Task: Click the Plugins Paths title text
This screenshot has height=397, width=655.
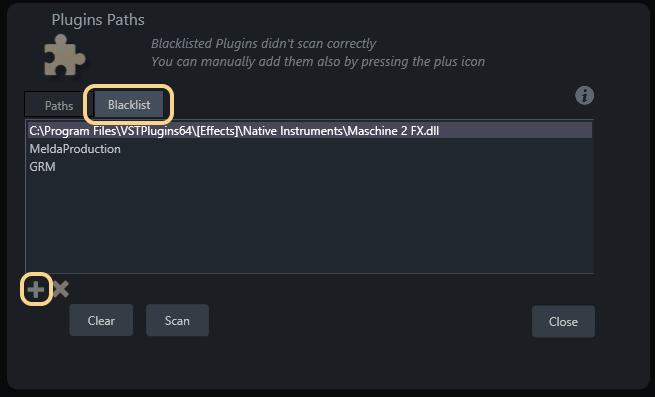Action: point(98,20)
